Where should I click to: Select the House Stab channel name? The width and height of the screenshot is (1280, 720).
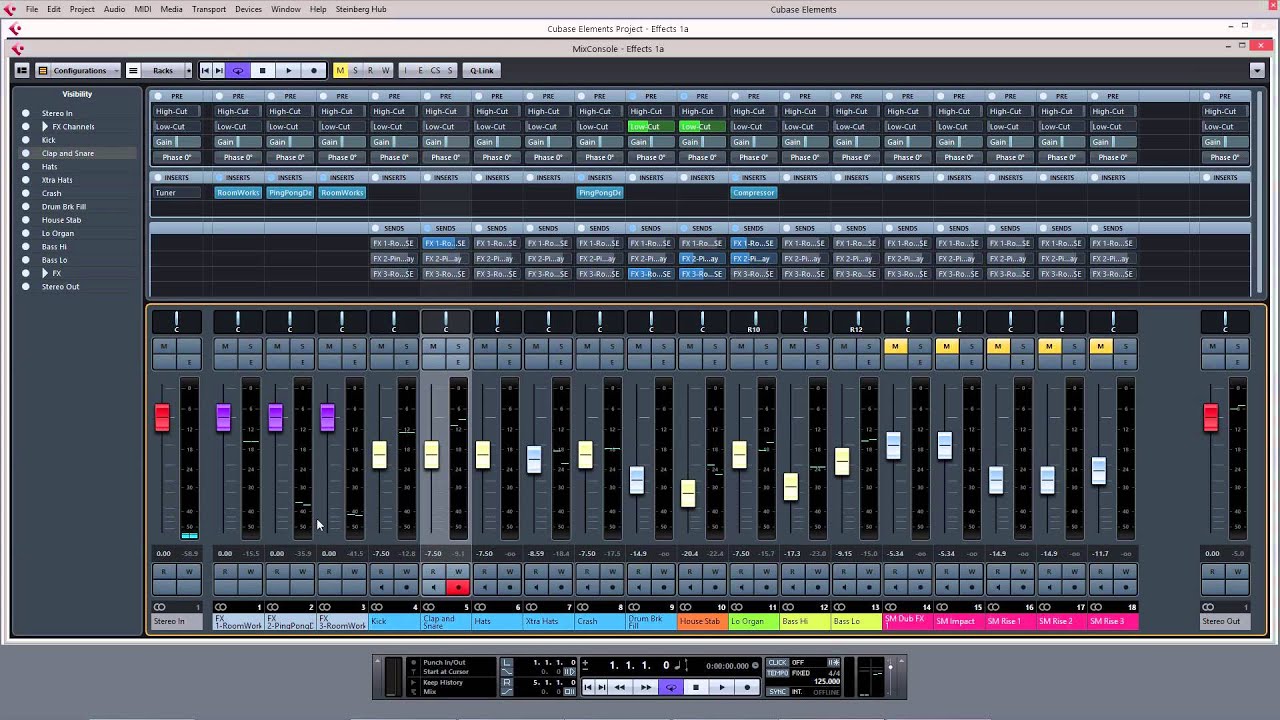click(x=702, y=621)
